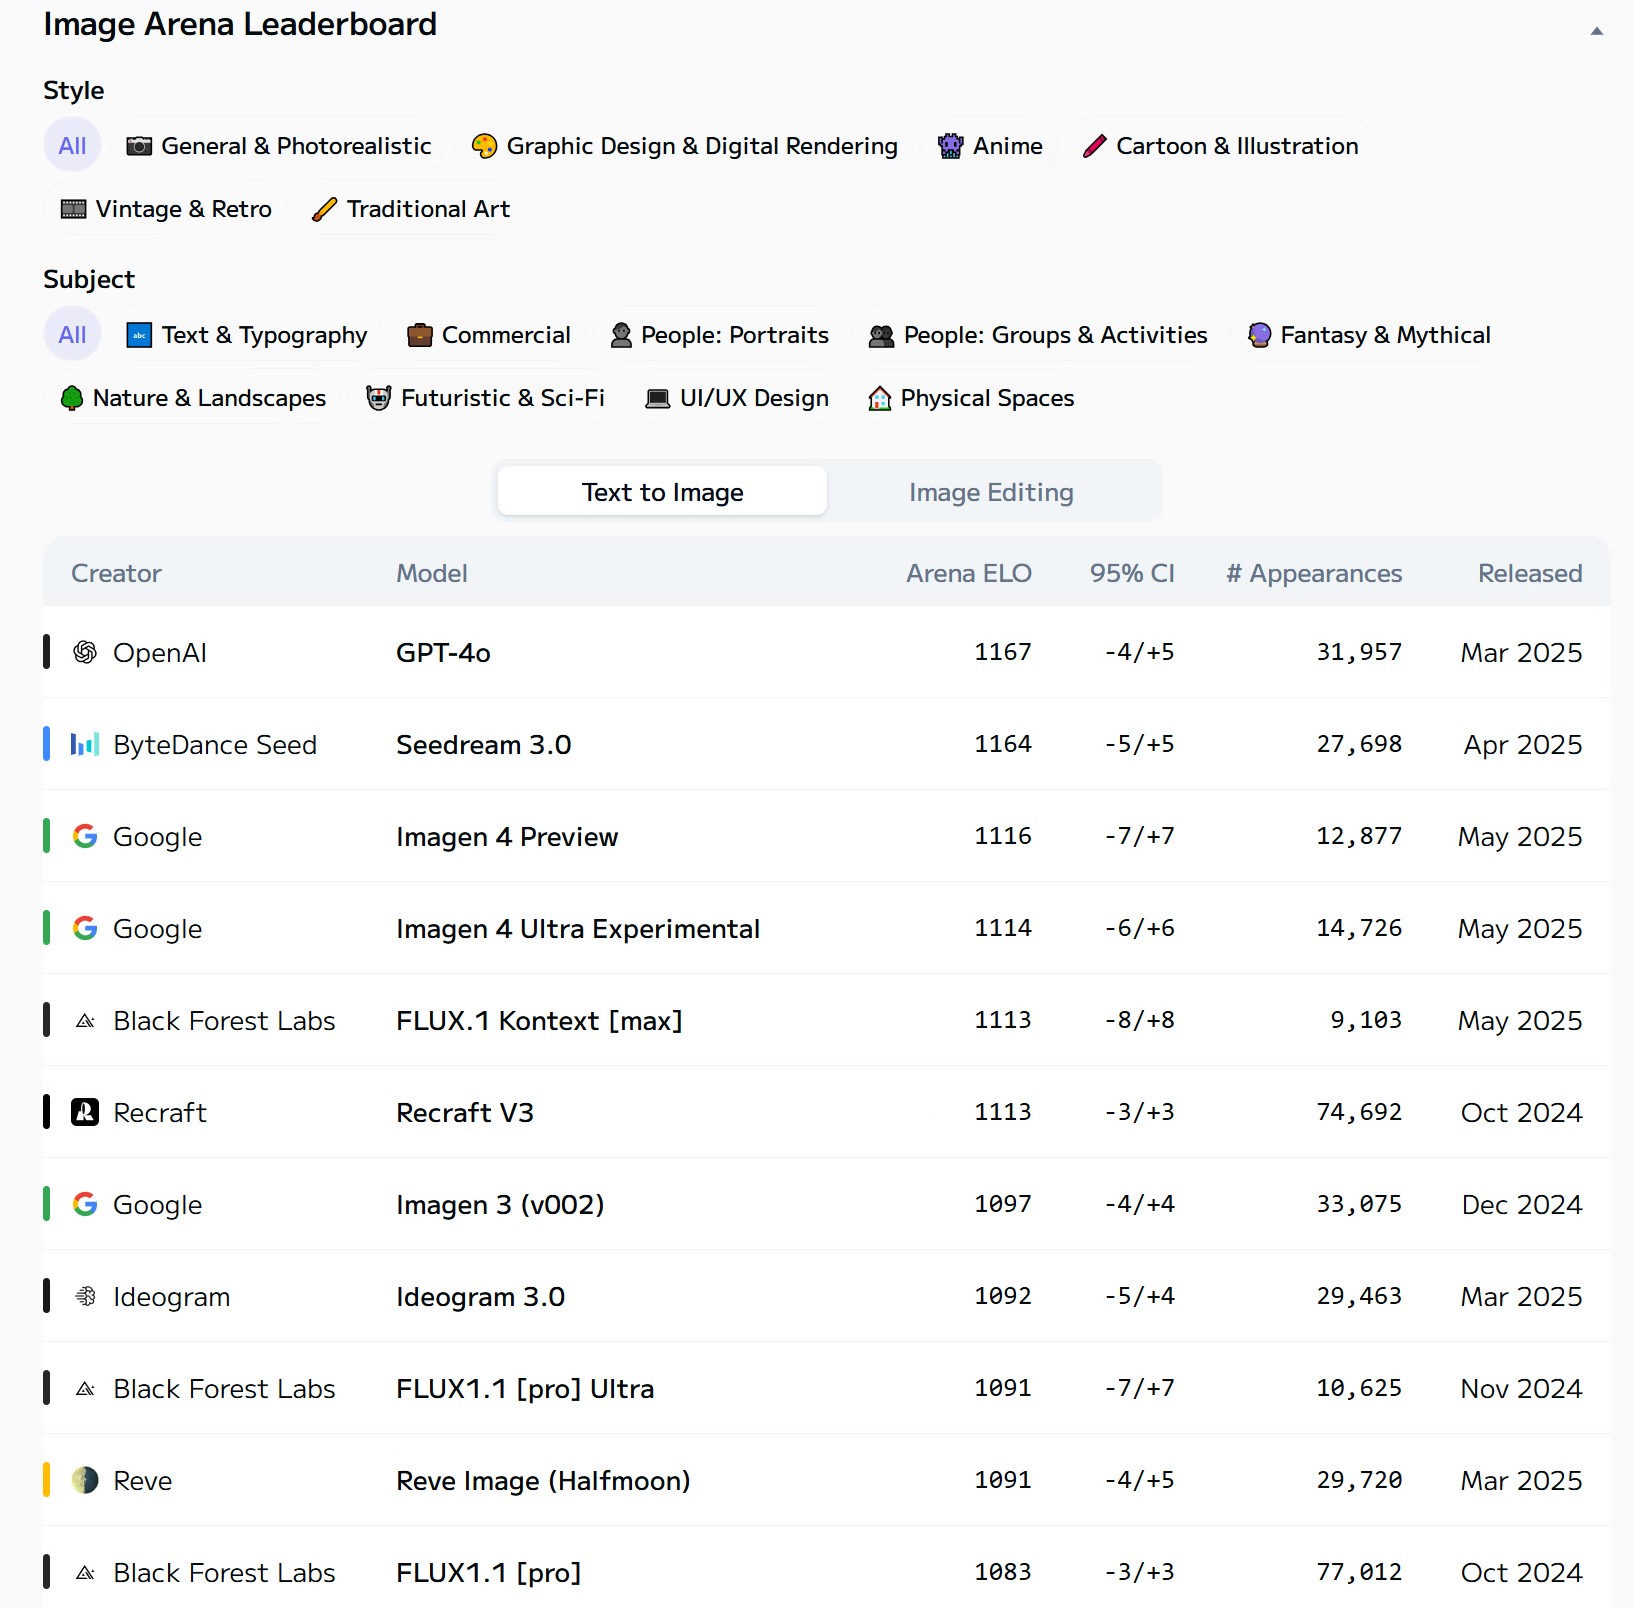1633x1608 pixels.
Task: Filter by the Anime style label
Action: coord(1008,146)
